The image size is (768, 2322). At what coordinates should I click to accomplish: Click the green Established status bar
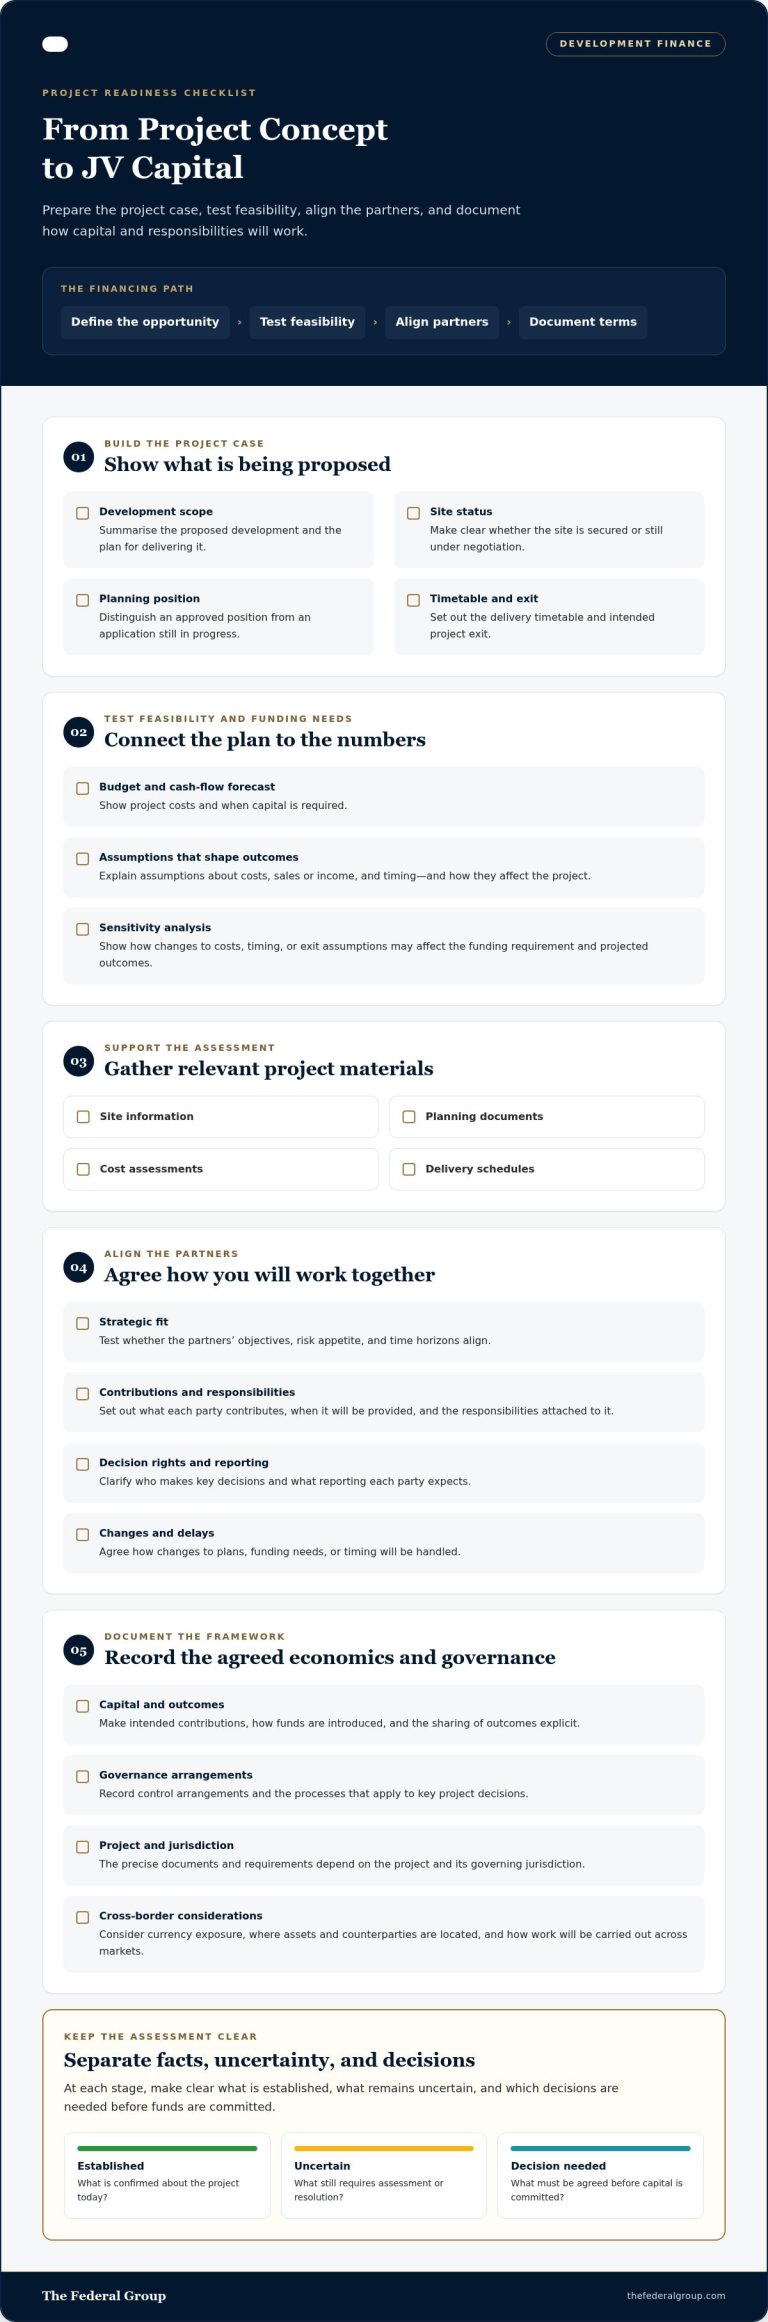(x=167, y=2148)
